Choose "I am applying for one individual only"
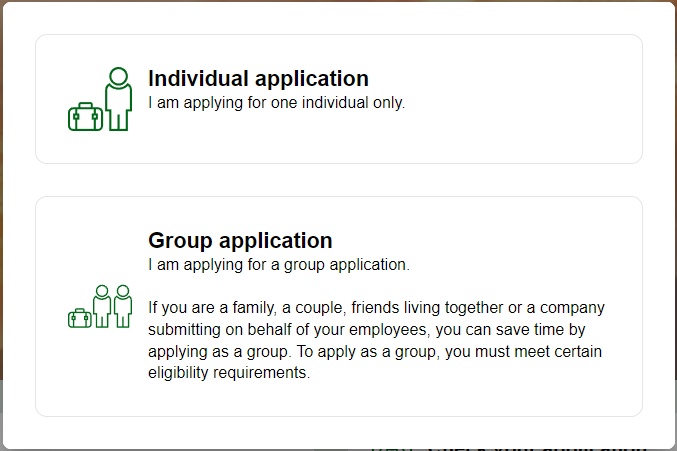Image resolution: width=677 pixels, height=451 pixels. (x=276, y=102)
